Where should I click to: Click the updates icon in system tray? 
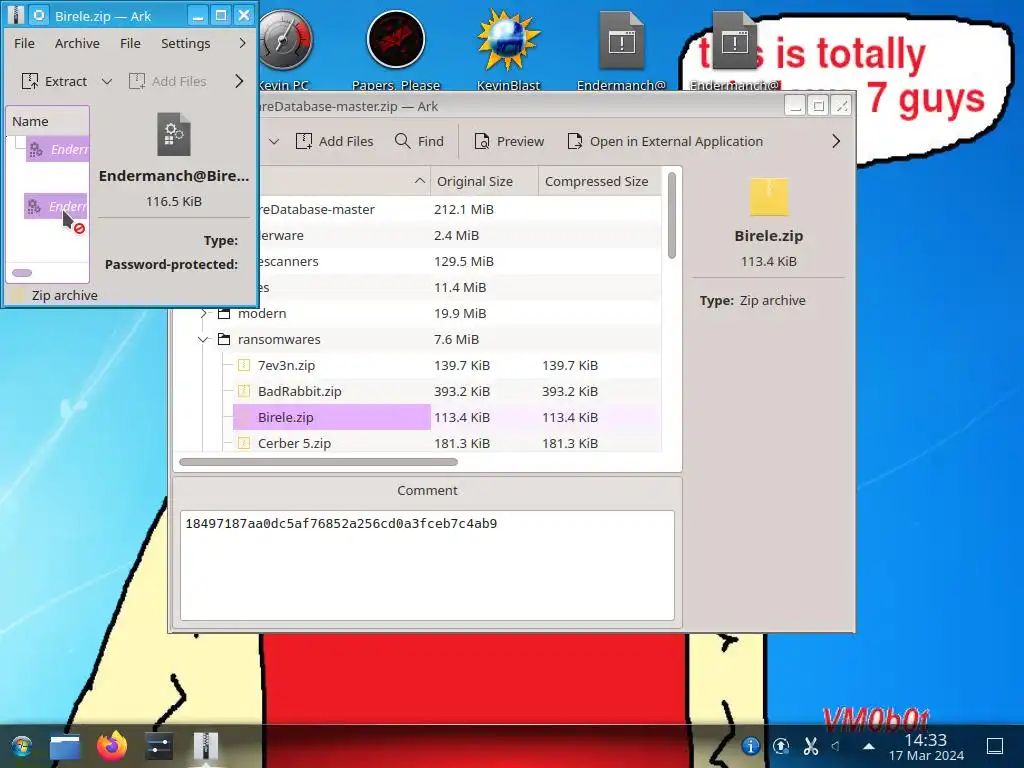(x=781, y=746)
